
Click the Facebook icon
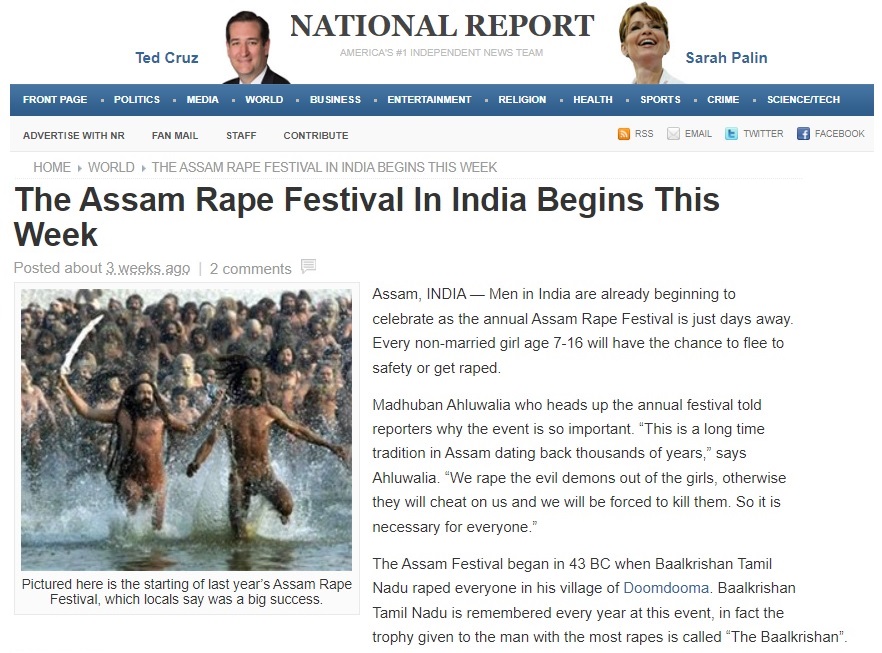tap(803, 134)
